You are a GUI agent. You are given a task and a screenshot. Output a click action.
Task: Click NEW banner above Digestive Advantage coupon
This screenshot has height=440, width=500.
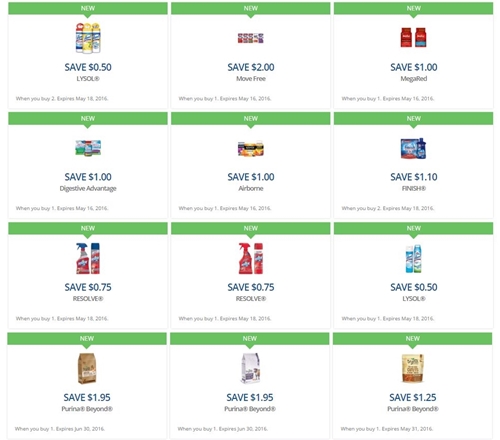click(88, 119)
